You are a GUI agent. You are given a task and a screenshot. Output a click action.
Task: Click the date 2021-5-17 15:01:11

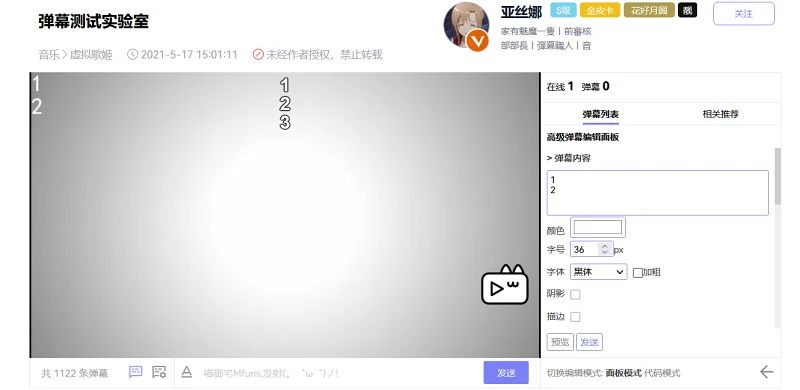point(189,55)
